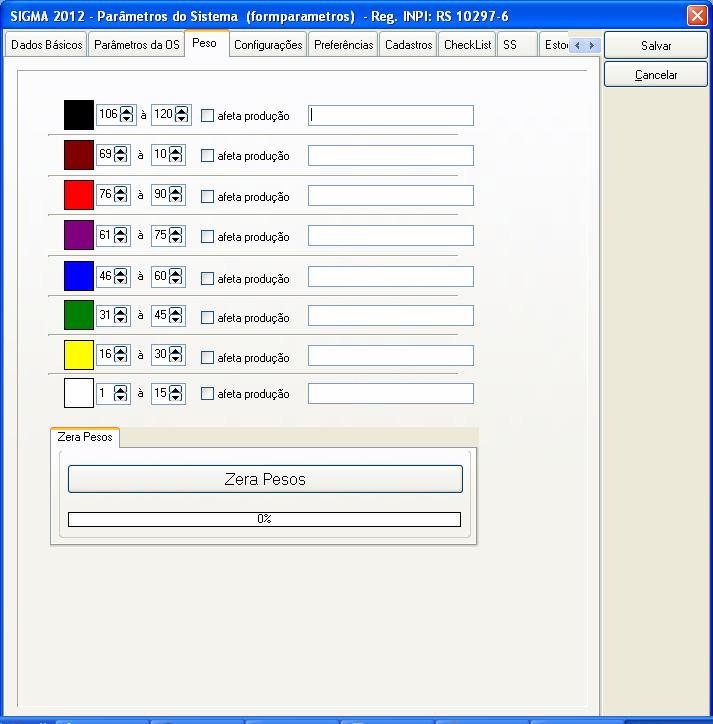Switch to the Parâmetros da OS tab

tap(136, 45)
